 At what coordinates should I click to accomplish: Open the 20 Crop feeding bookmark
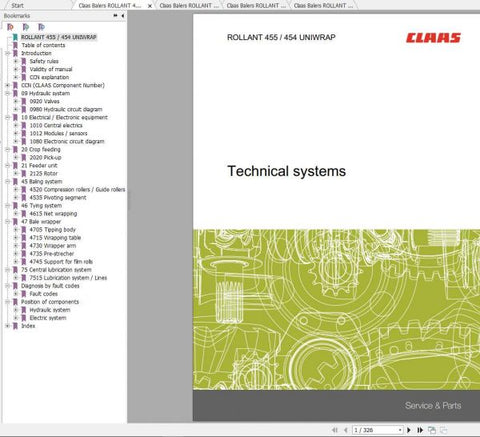pyautogui.click(x=41, y=149)
